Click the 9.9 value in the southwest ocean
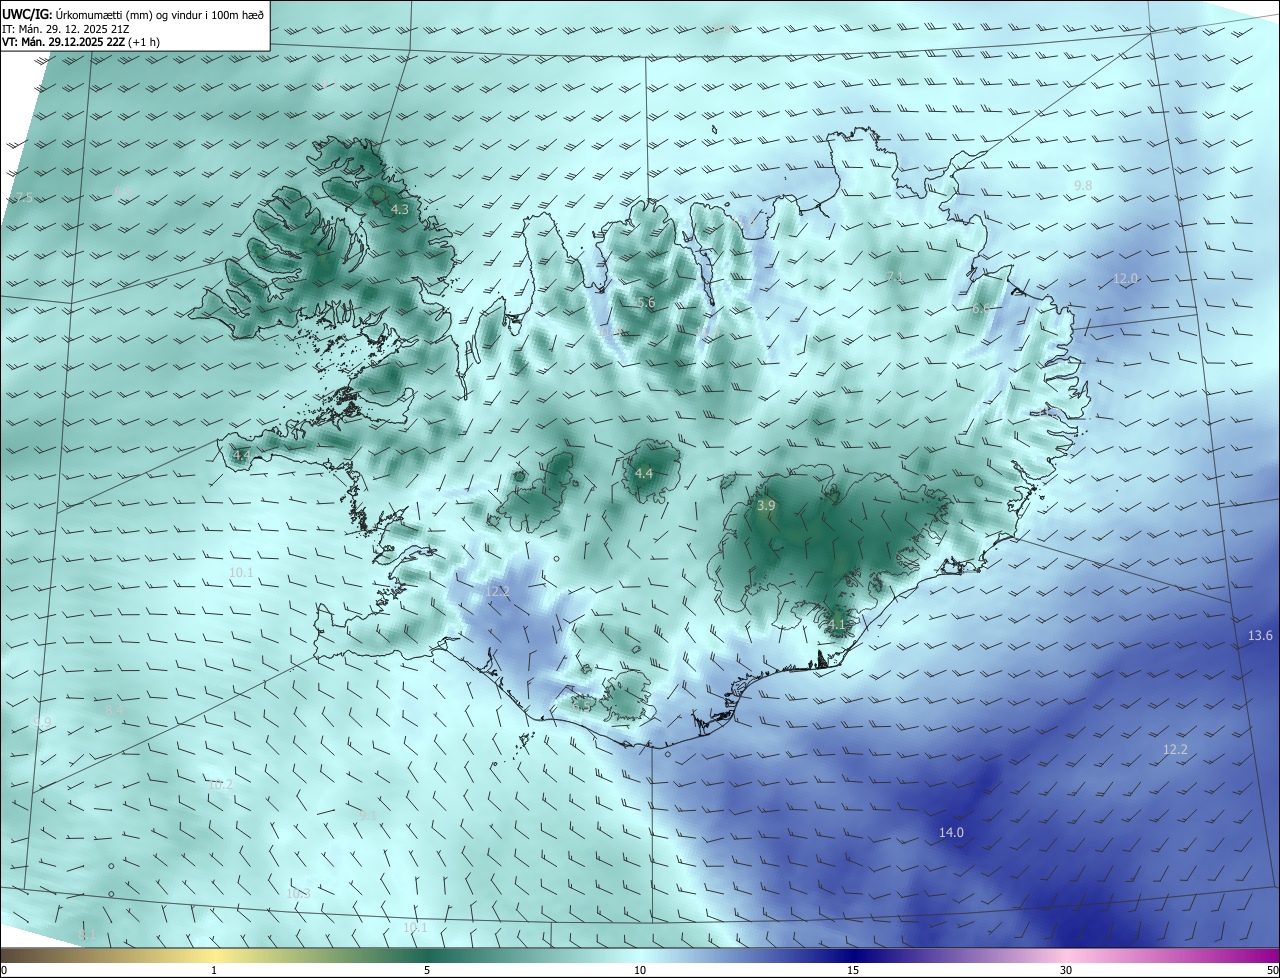 click(x=41, y=722)
